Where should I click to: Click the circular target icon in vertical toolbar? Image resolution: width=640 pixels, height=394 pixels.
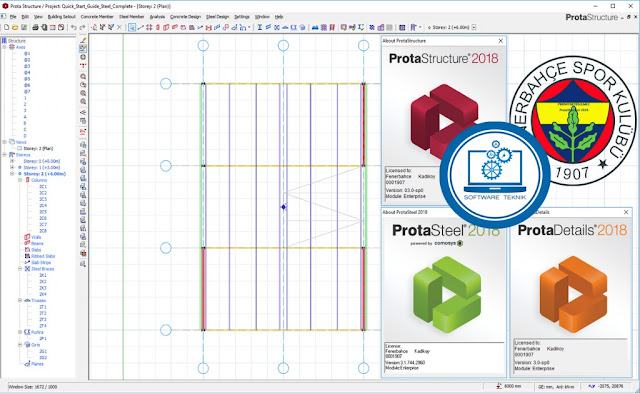tap(83, 57)
